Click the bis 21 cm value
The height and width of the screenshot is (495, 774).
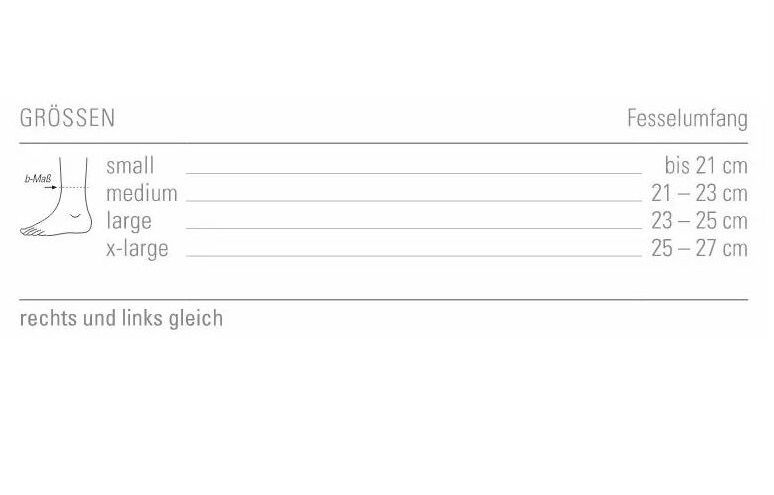tap(706, 166)
